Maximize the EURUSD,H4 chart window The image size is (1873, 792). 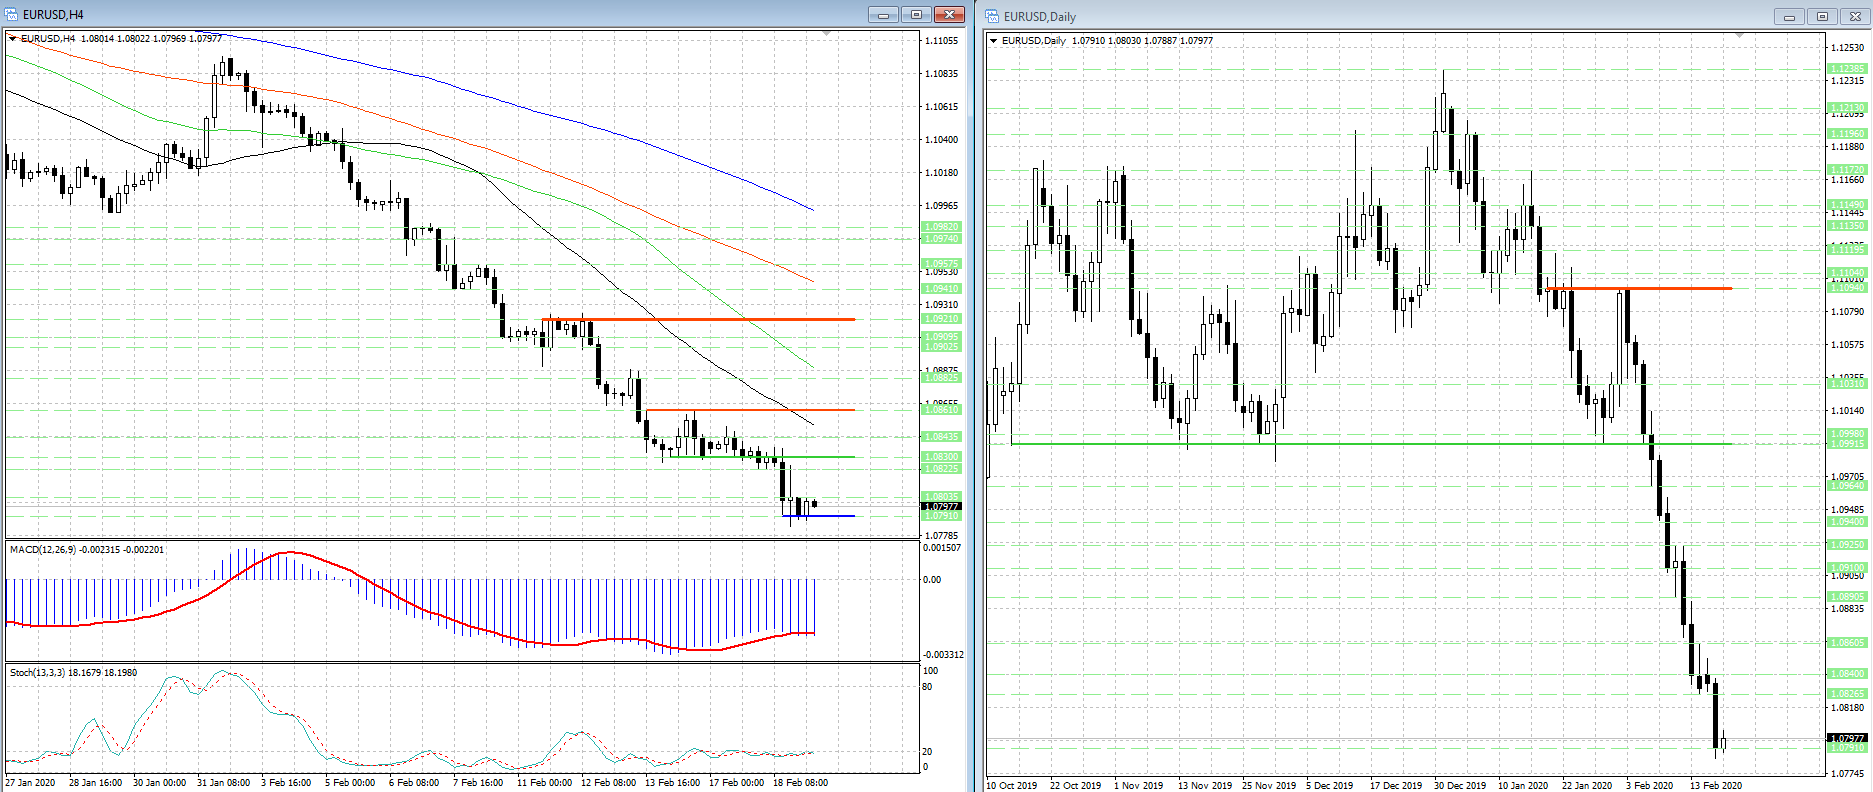(915, 14)
